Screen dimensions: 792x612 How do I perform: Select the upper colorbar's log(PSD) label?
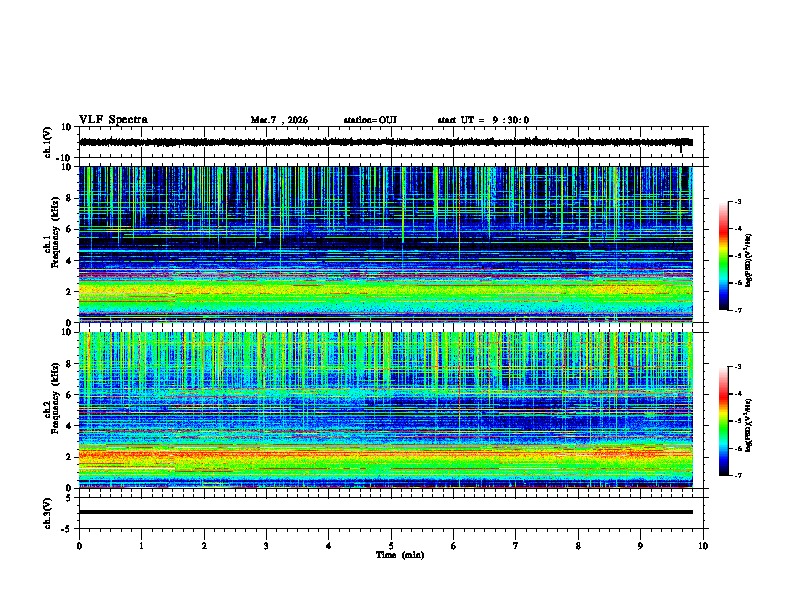click(749, 260)
